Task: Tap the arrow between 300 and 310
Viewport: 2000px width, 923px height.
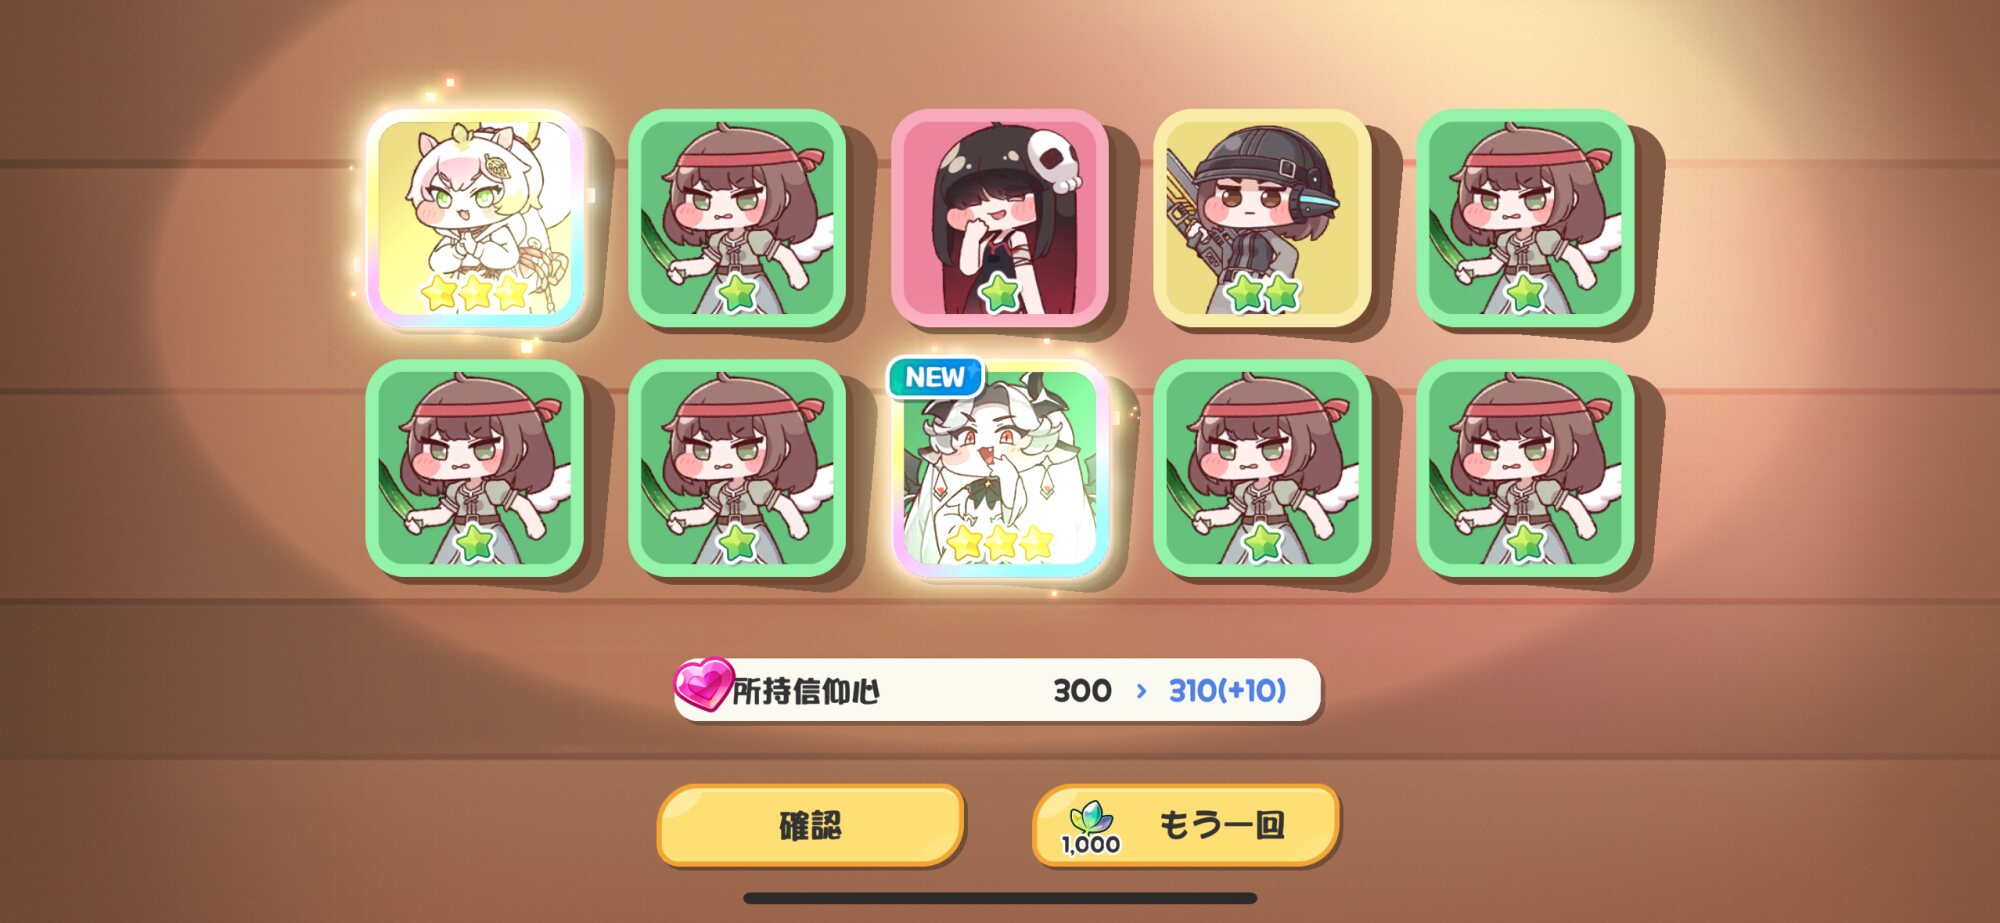Action: coord(1141,690)
